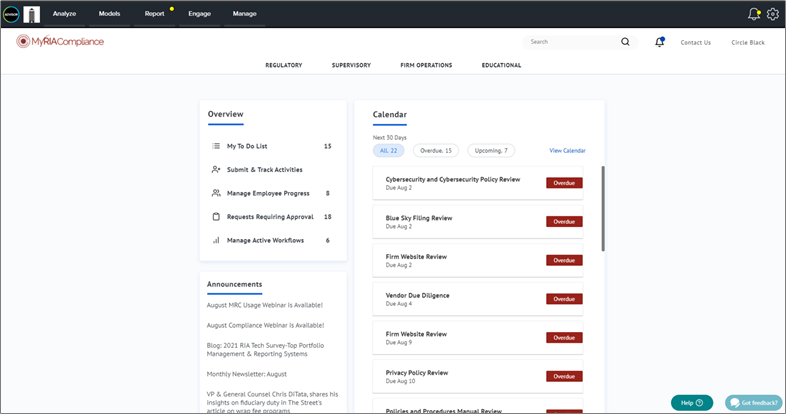Screen dimensions: 786x414
Task: Open notifications bell in the dark top bar
Action: 753,14
